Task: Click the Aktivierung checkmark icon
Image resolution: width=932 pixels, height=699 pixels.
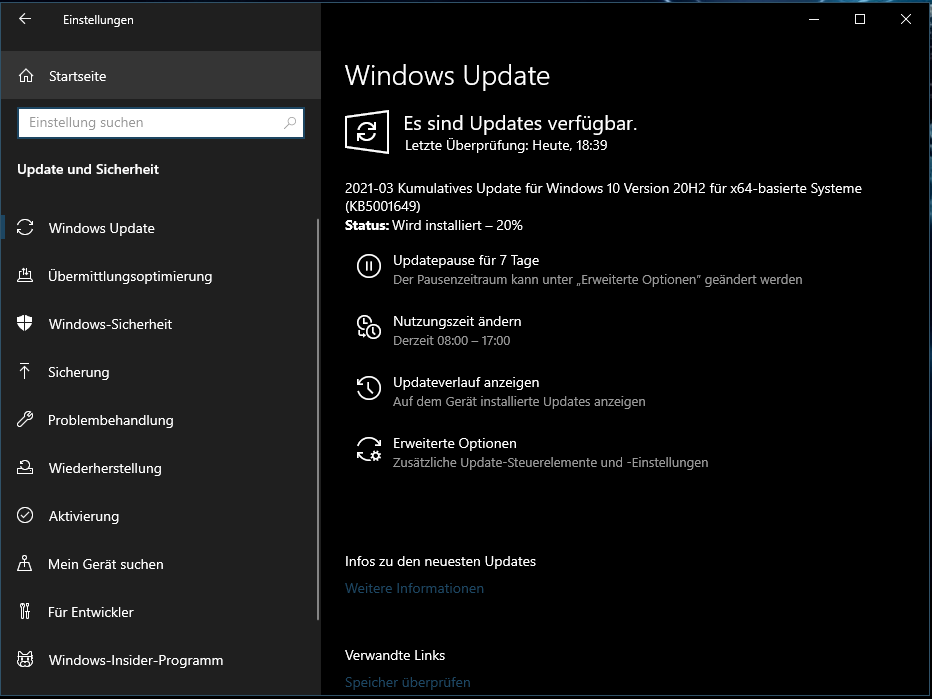Action: click(x=25, y=515)
